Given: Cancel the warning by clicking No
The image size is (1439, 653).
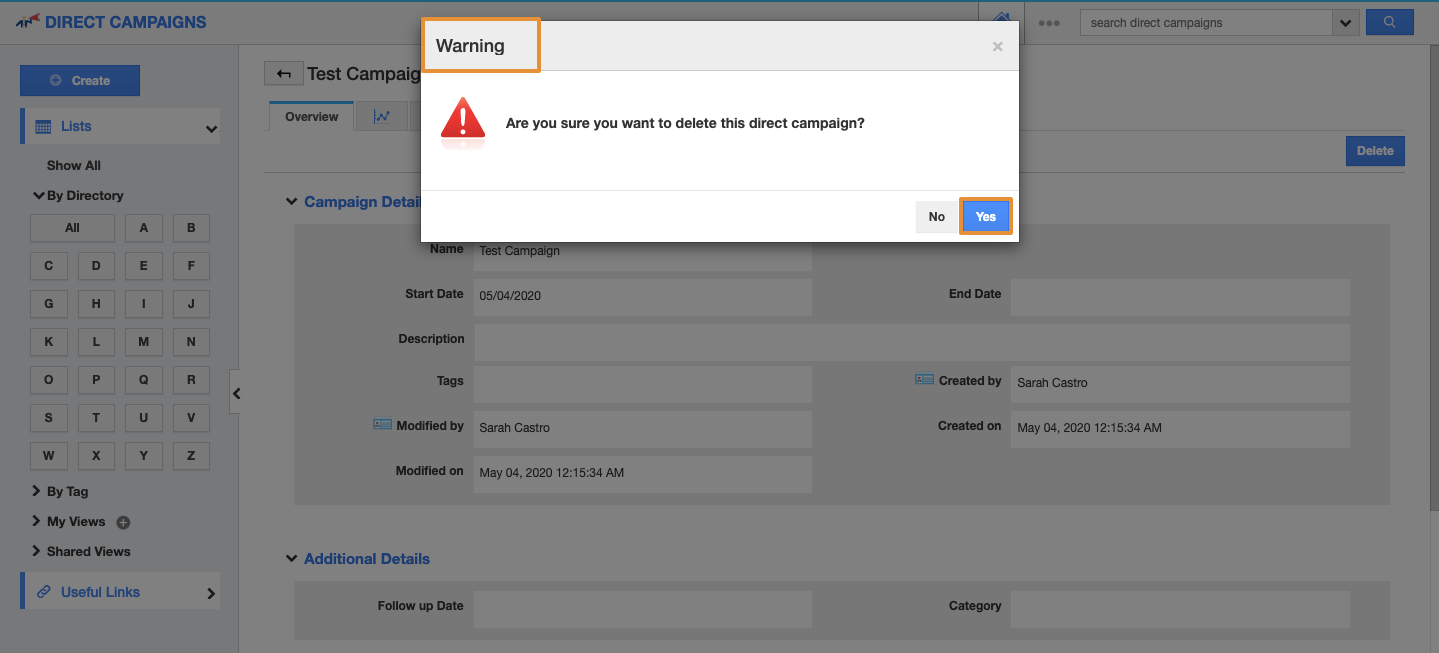Looking at the screenshot, I should pyautogui.click(x=936, y=216).
